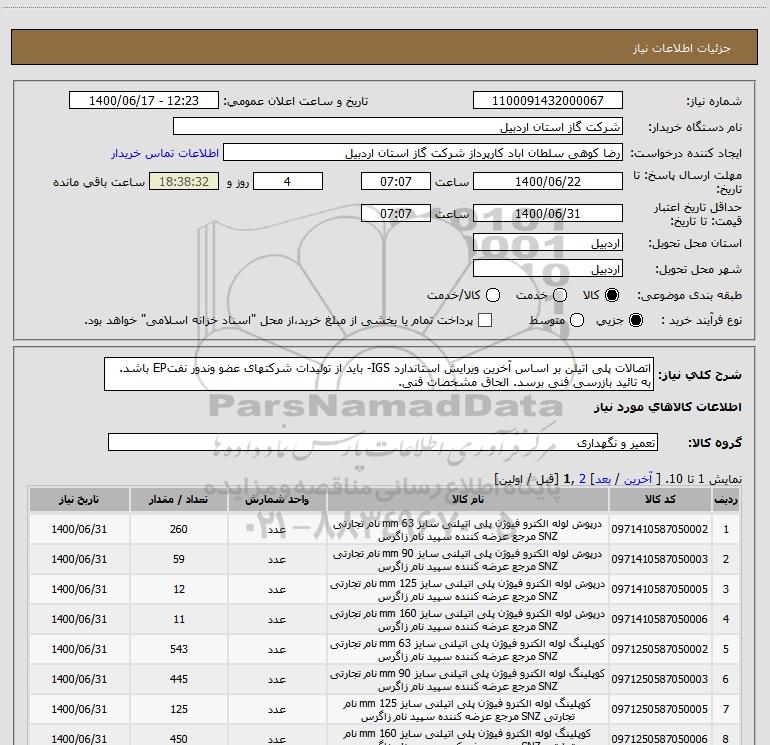The height and width of the screenshot is (745, 770).
Task: Click the استان محل تحویل field
Action: click(x=548, y=243)
